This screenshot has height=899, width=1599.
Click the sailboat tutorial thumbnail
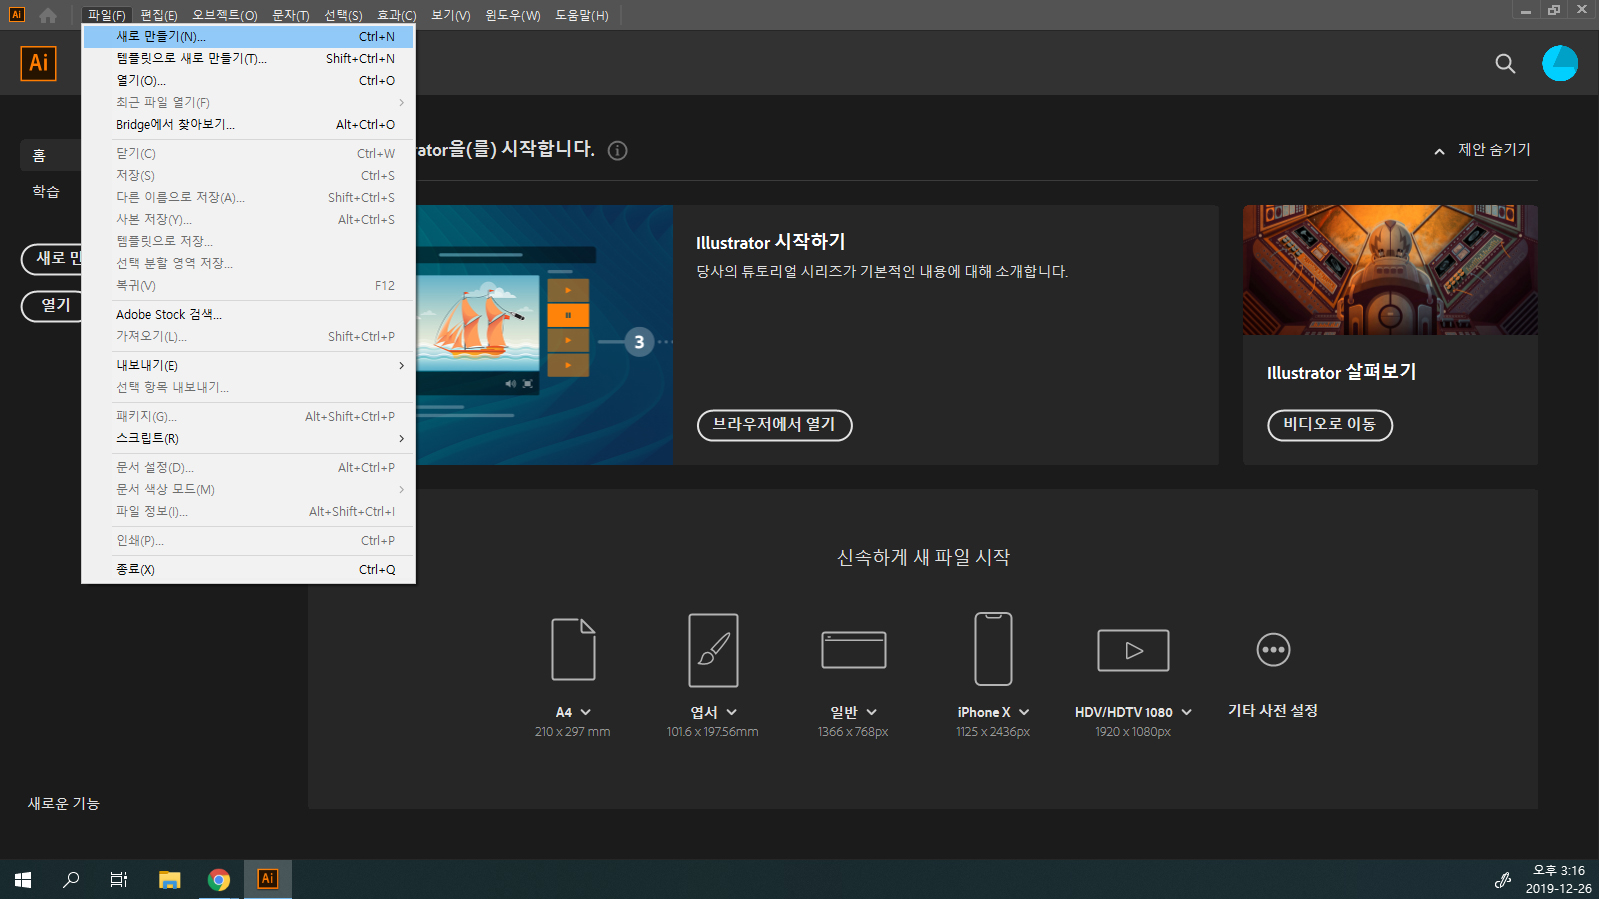(545, 335)
